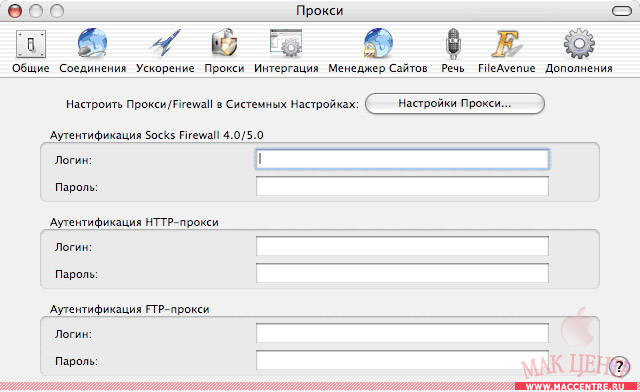Focus Socks Firewall Пароль field
Image resolution: width=640 pixels, height=392 pixels.
coord(402,186)
